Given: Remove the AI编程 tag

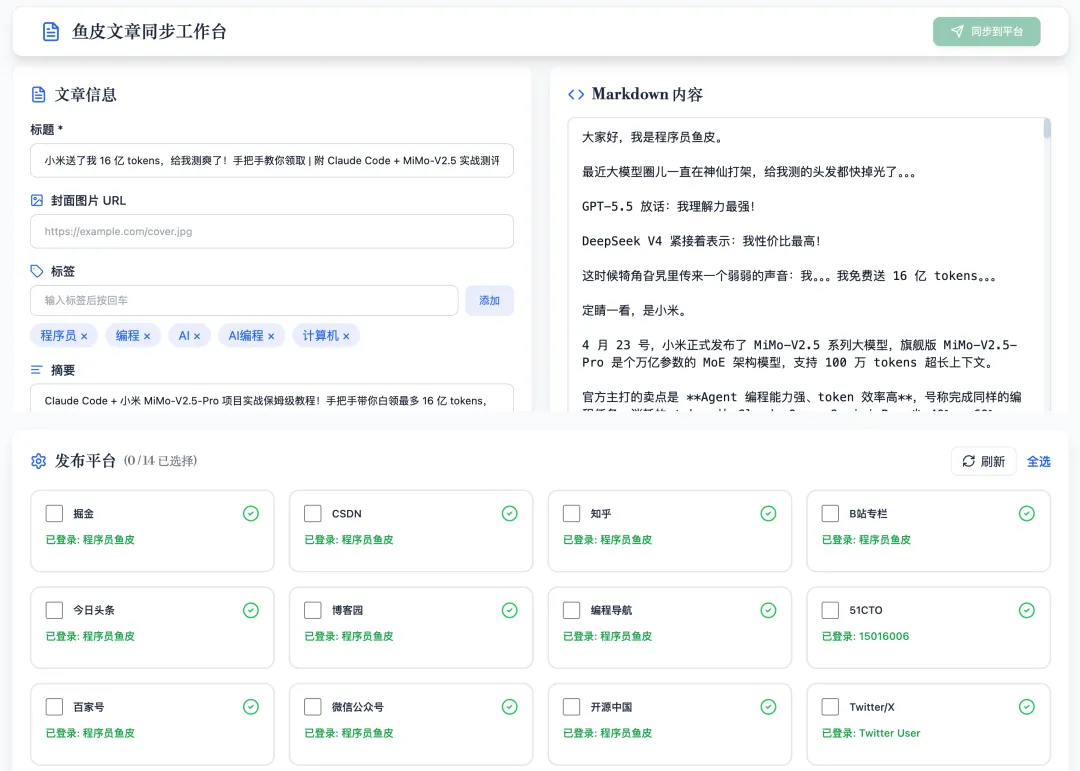Looking at the screenshot, I should tap(271, 336).
